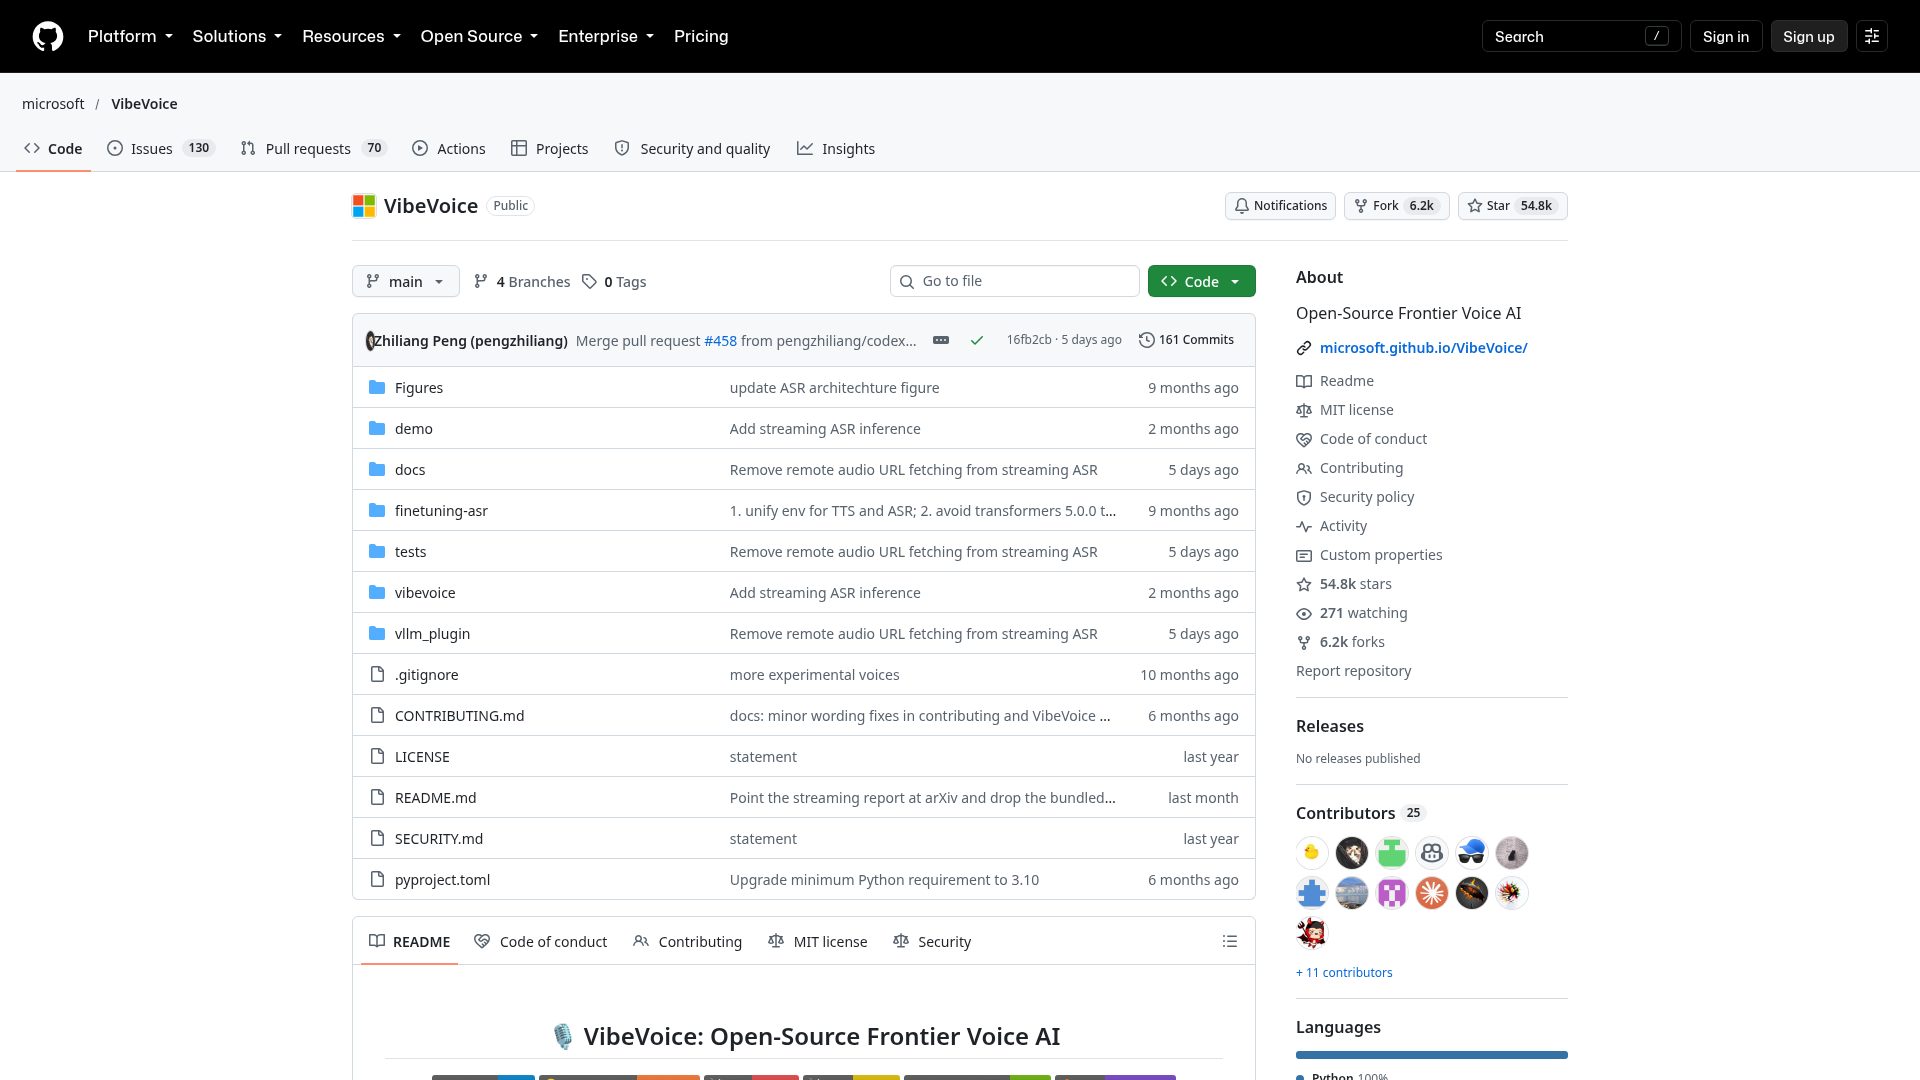The image size is (1920, 1080).
Task: Expand the Platform menu
Action: tap(130, 36)
